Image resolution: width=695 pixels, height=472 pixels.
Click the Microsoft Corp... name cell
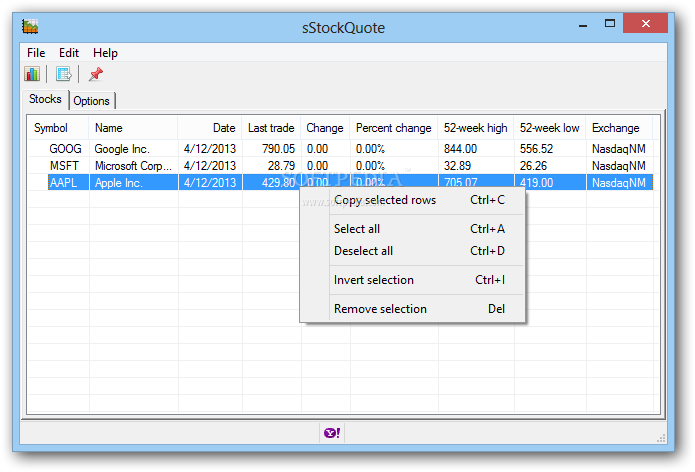pyautogui.click(x=133, y=166)
